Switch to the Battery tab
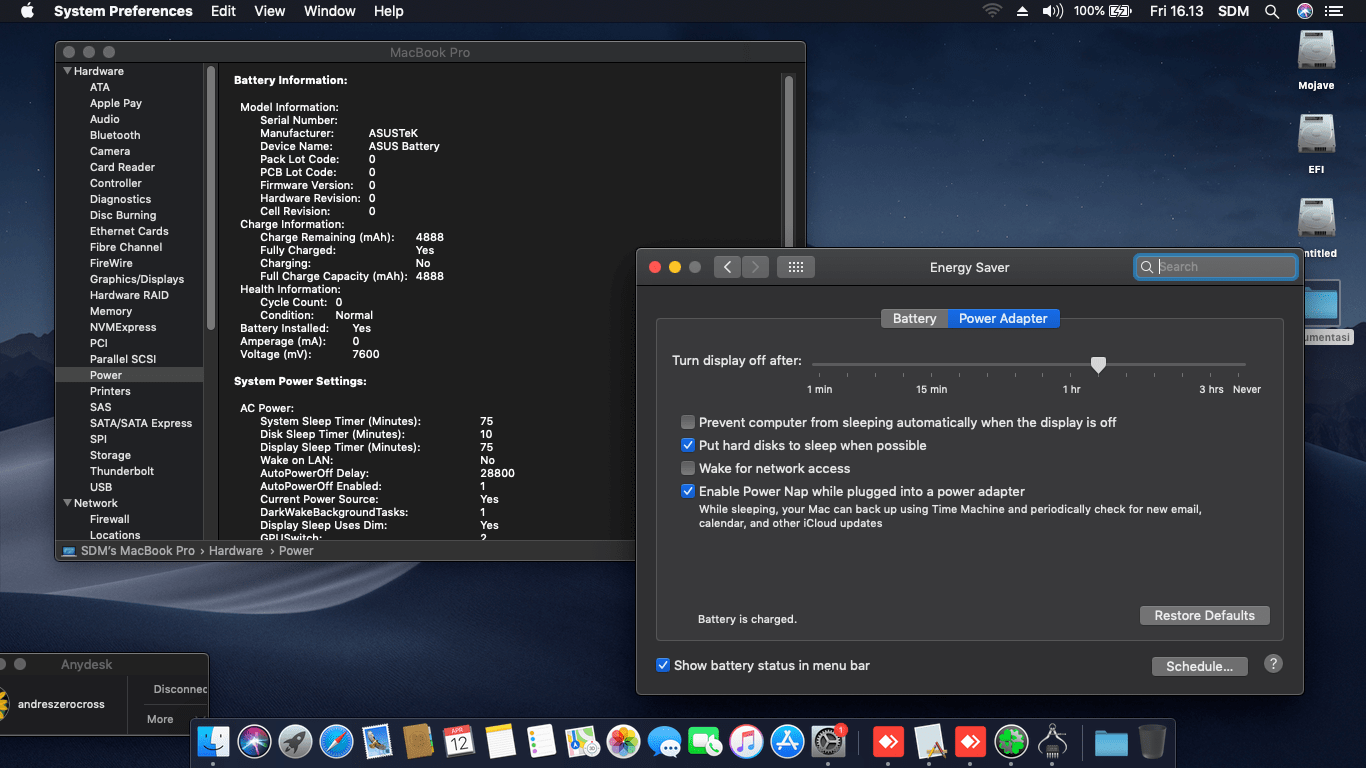 (x=914, y=318)
